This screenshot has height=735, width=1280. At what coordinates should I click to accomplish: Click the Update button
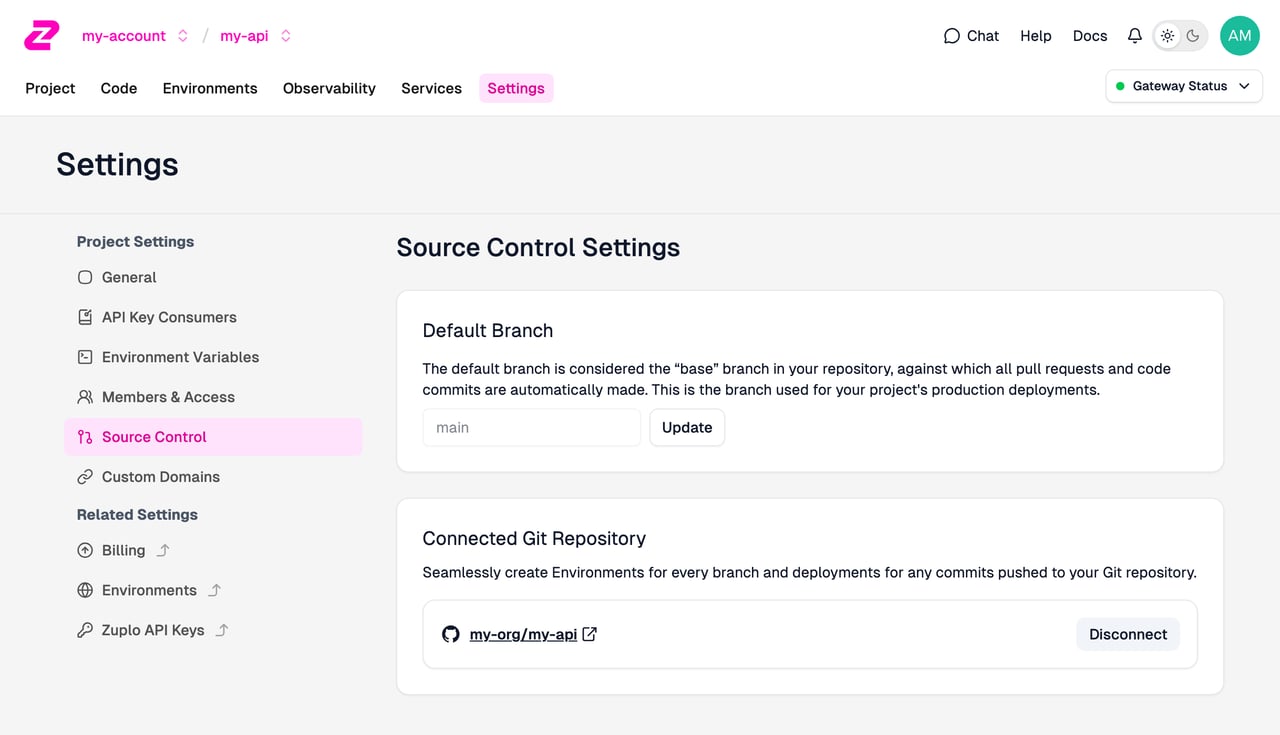pos(687,427)
